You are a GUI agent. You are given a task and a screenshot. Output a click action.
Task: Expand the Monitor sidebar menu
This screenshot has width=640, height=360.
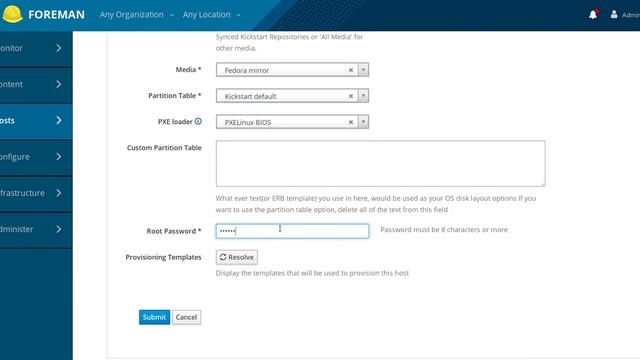36,48
